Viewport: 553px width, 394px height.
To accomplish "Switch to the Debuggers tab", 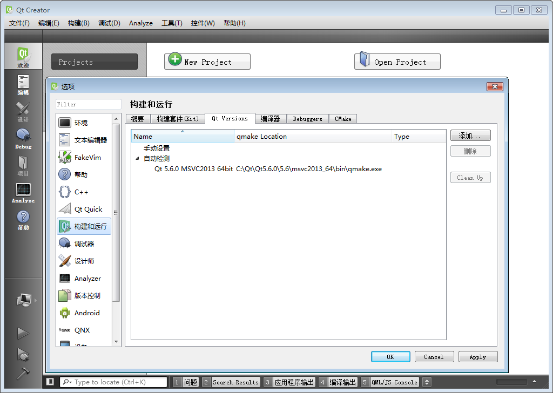I will 307,119.
